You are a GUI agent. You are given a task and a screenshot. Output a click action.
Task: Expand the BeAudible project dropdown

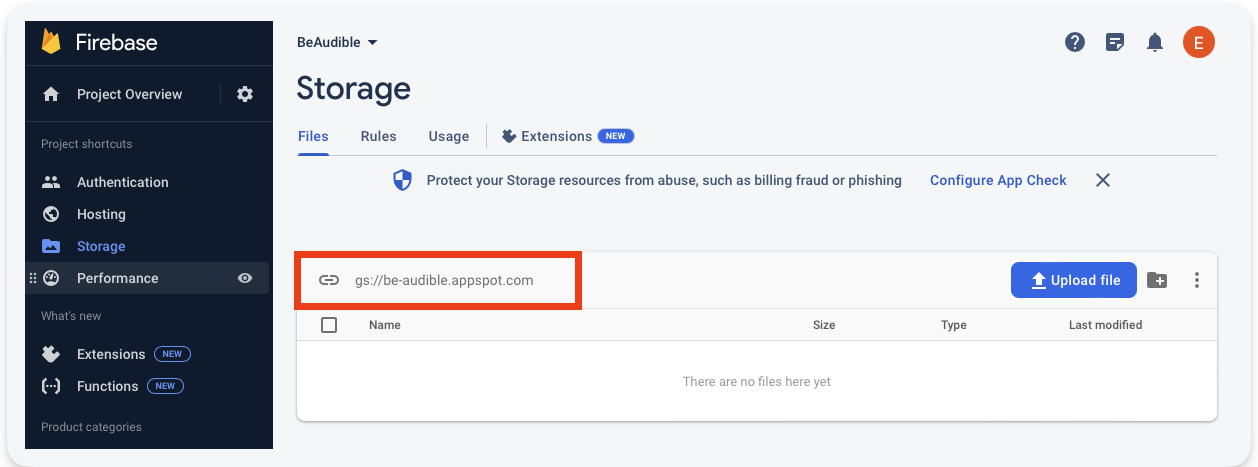[337, 42]
